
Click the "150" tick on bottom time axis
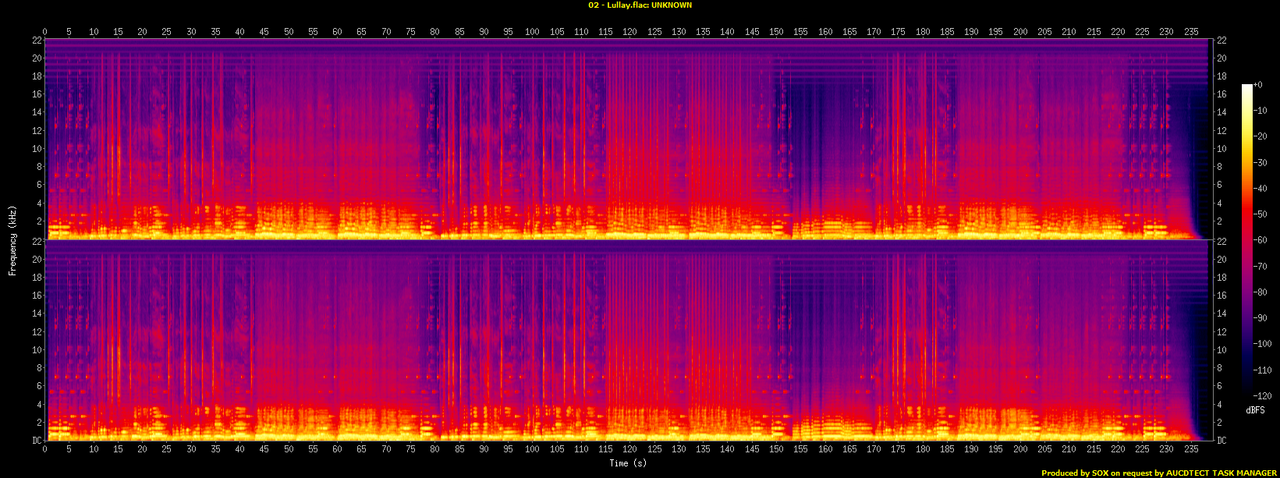[777, 451]
